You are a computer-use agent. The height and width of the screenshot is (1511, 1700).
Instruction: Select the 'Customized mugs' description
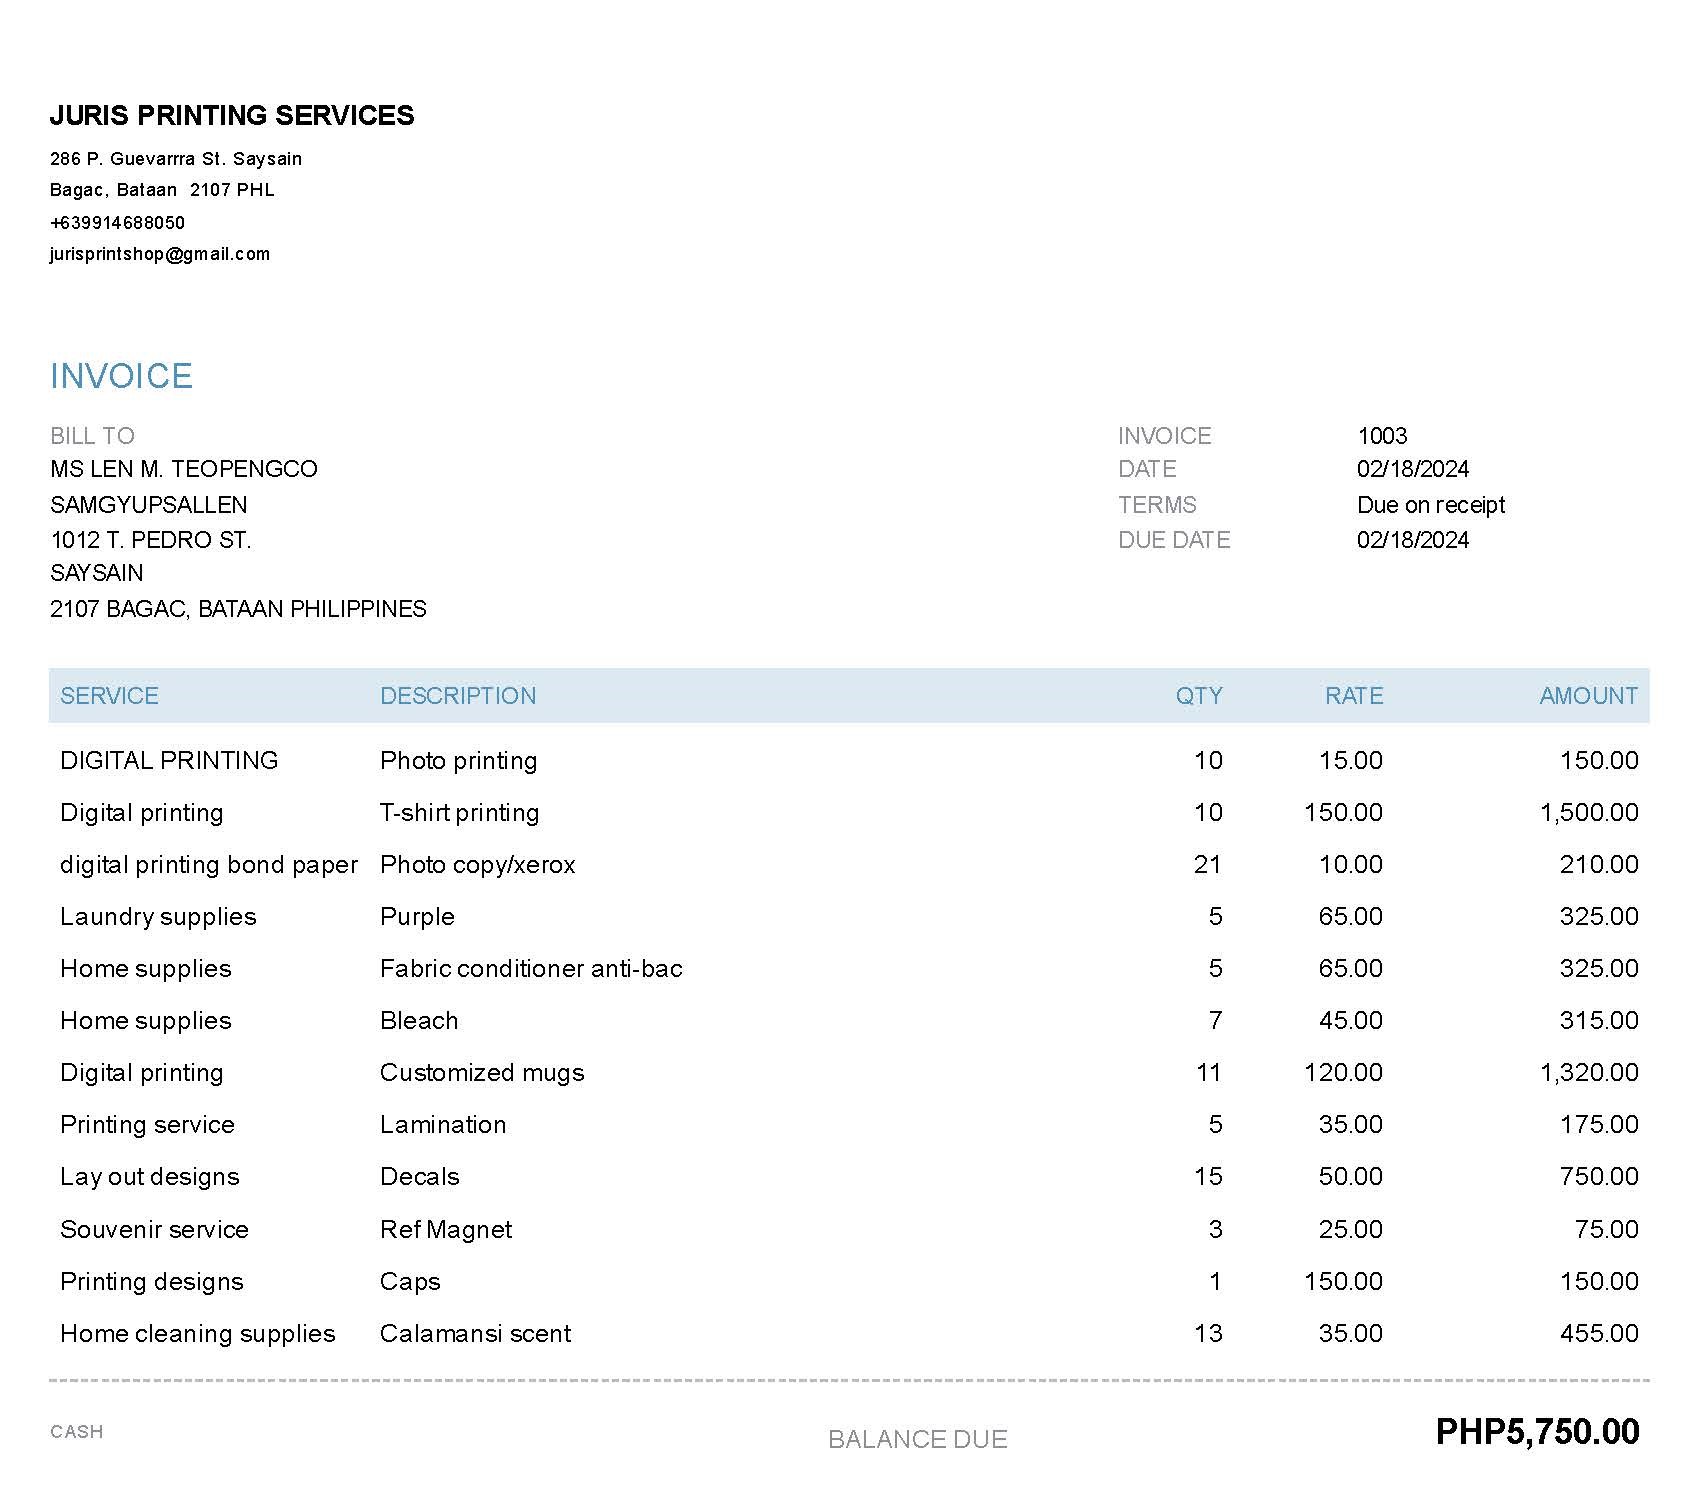click(x=482, y=1073)
